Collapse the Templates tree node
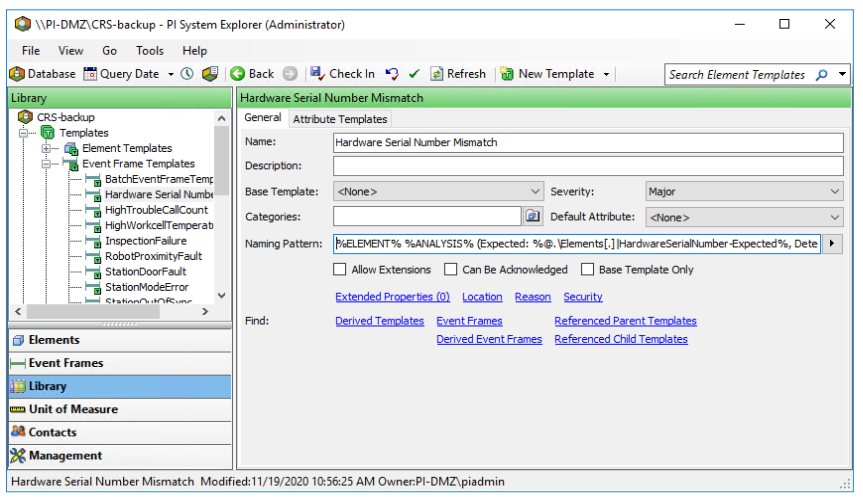Image resolution: width=863 pixels, height=502 pixels. pos(23,133)
